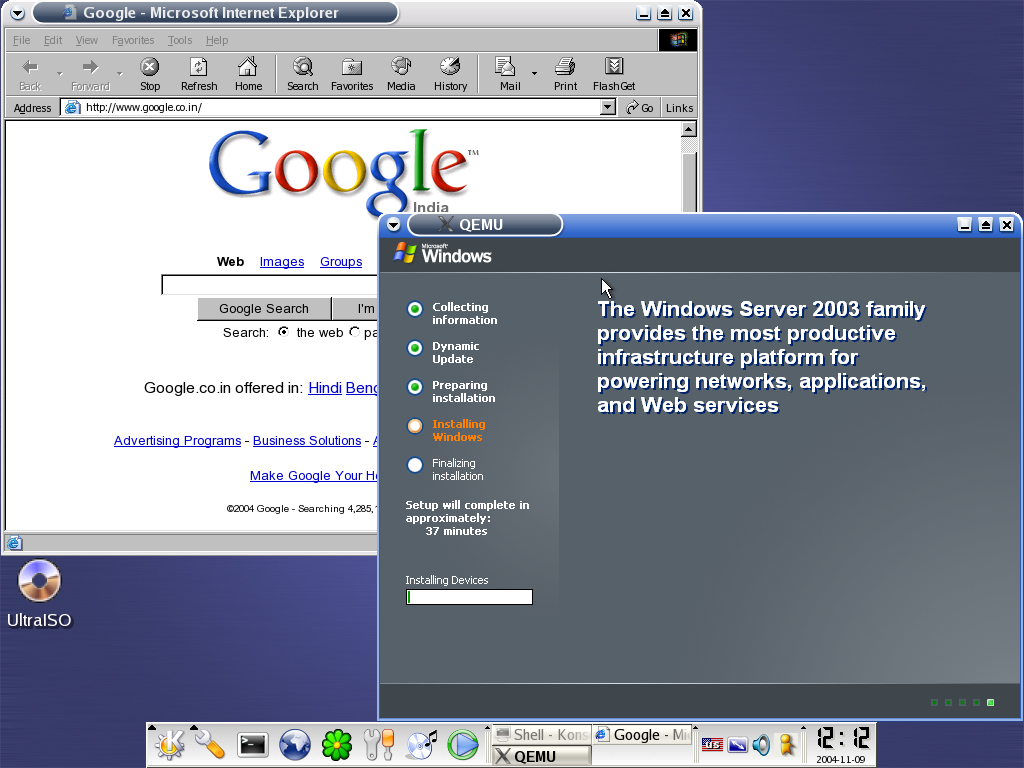
Task: Refresh the Google page
Action: (199, 74)
